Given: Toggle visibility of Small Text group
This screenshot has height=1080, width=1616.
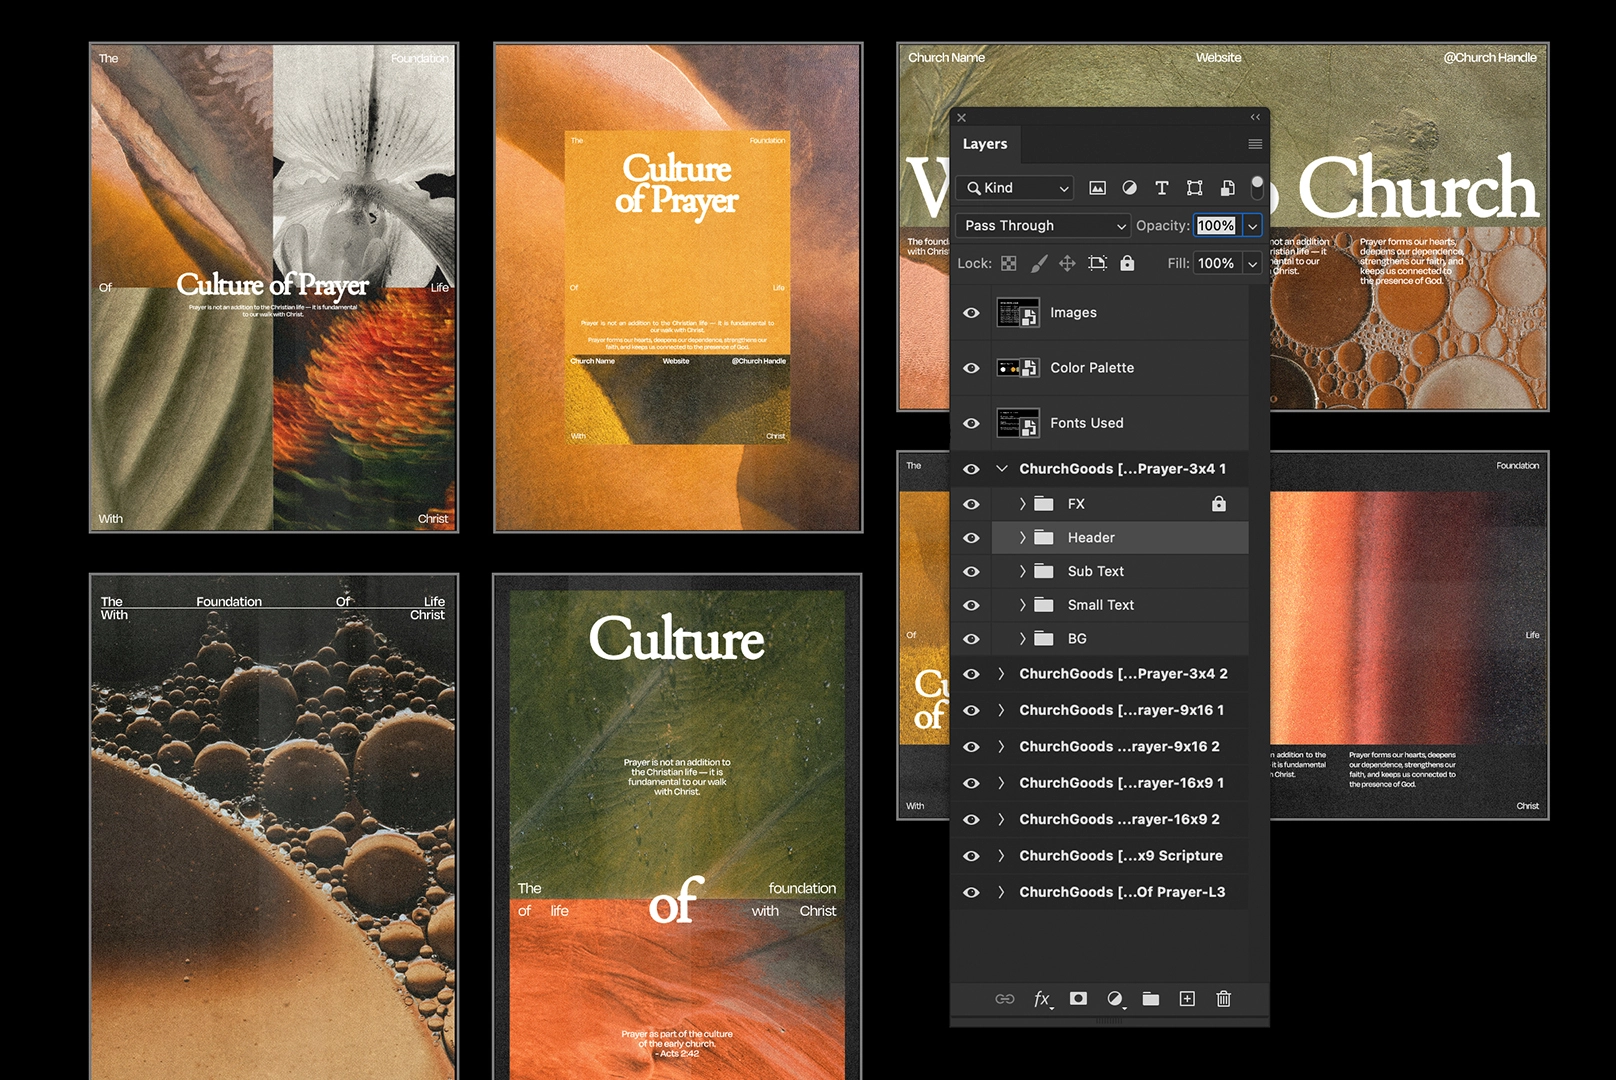Looking at the screenshot, I should tap(971, 605).
